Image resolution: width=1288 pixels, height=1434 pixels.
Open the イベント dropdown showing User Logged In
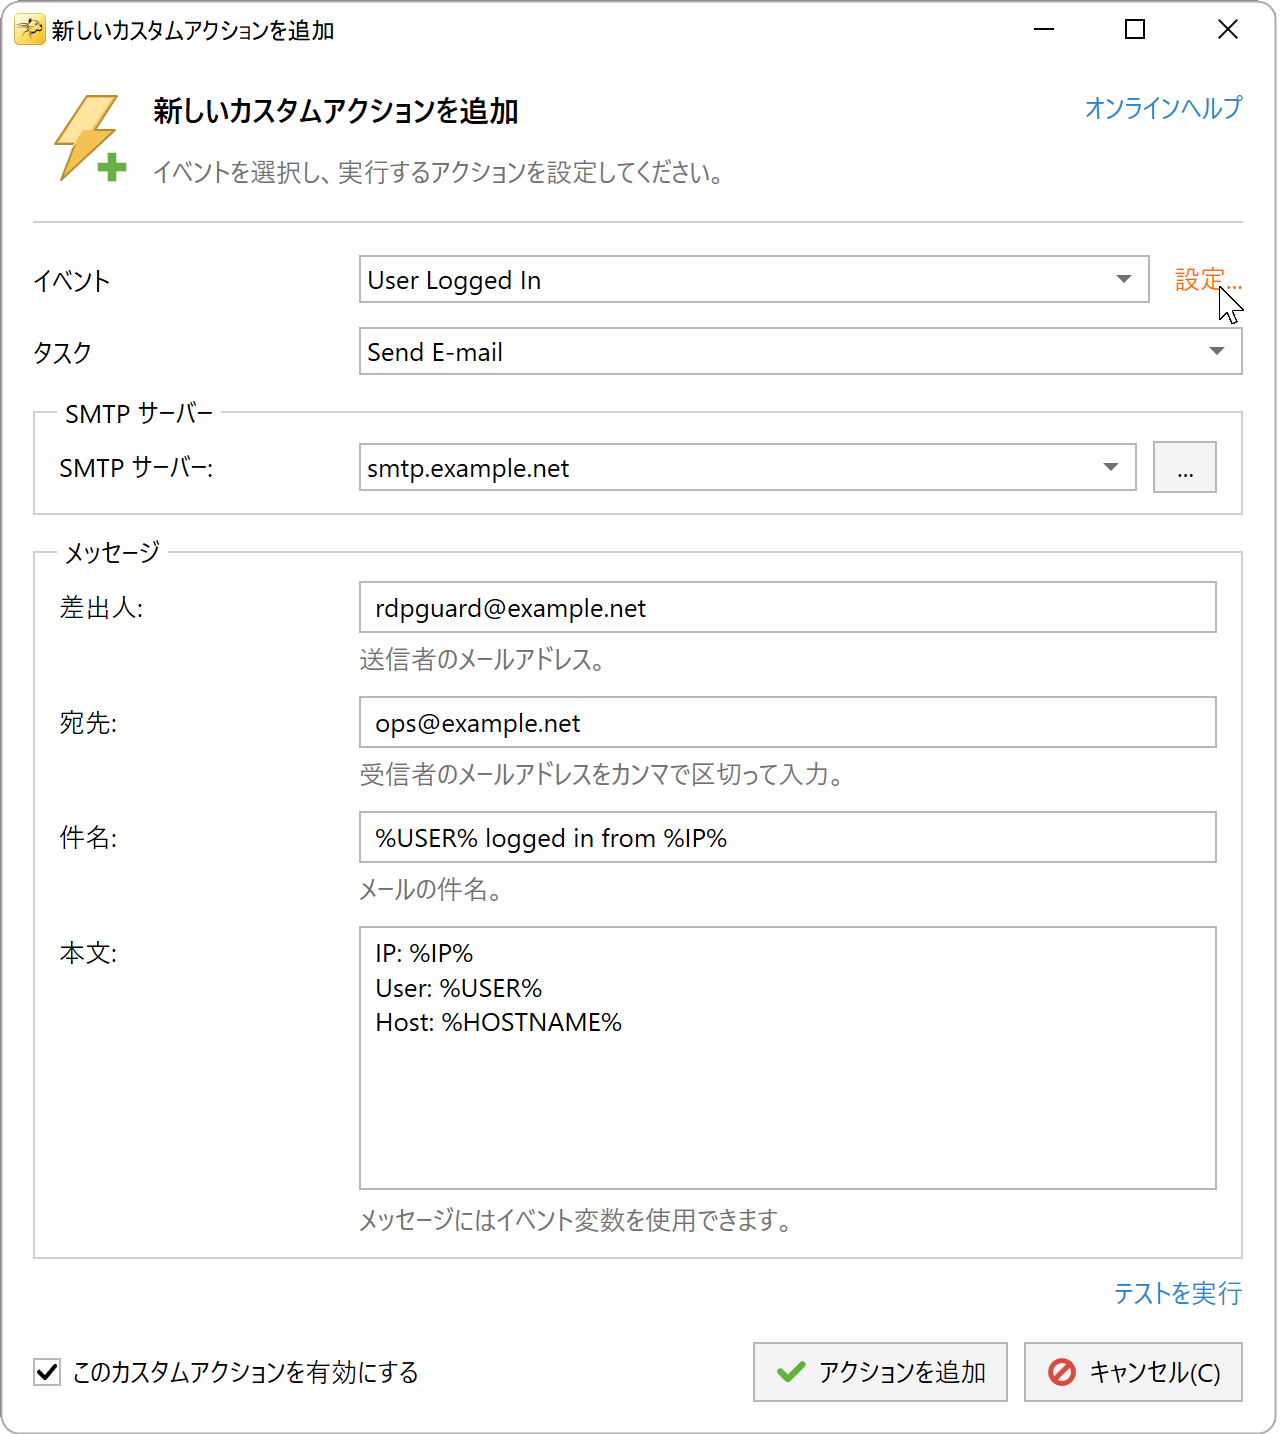754,280
